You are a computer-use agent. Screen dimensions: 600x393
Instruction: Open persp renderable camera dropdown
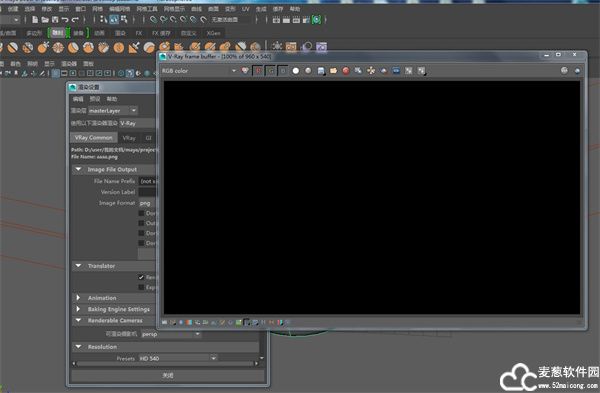click(171, 334)
